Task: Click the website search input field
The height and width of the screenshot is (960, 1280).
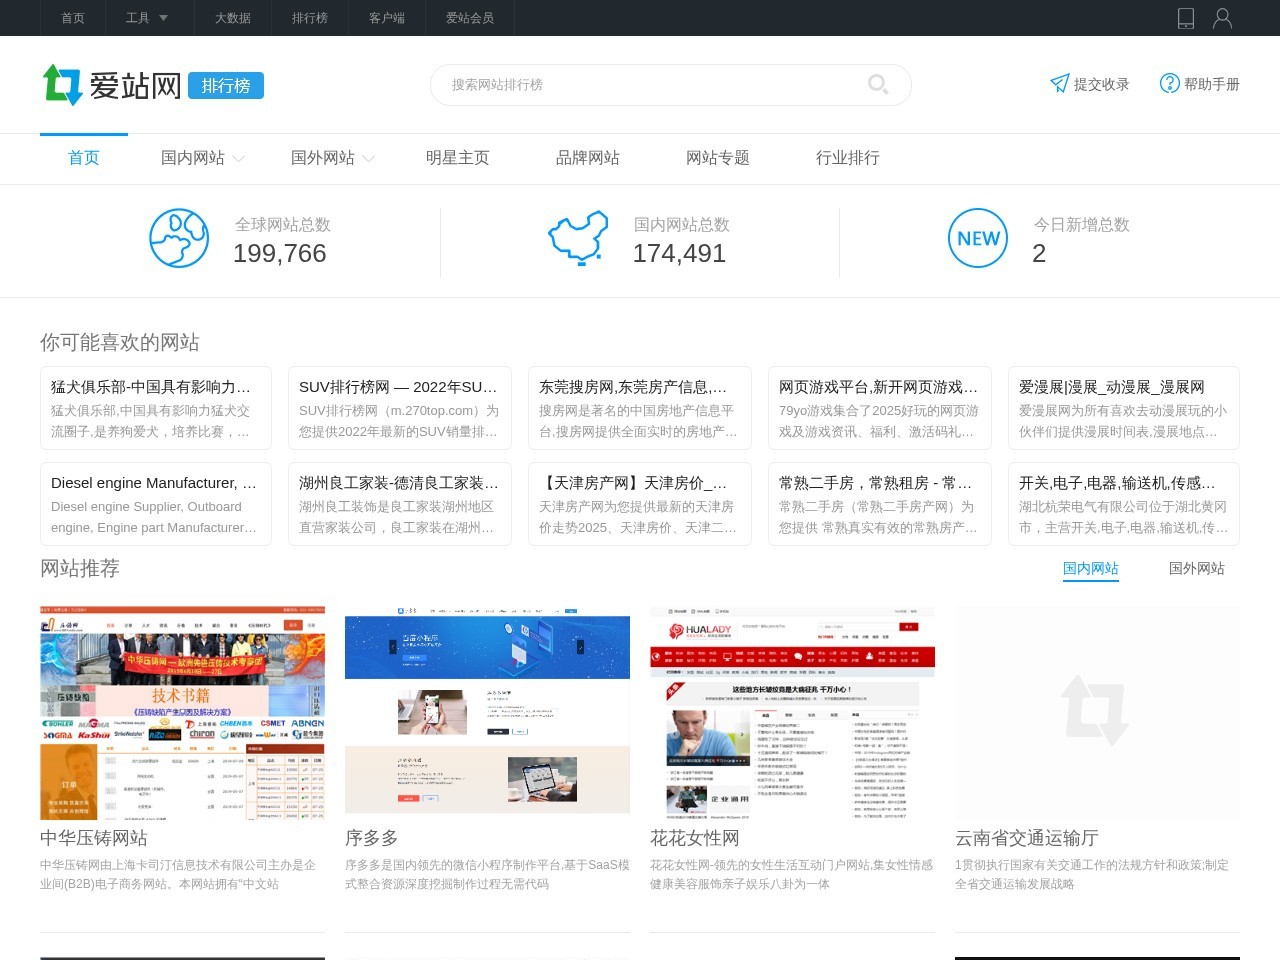Action: (x=650, y=85)
